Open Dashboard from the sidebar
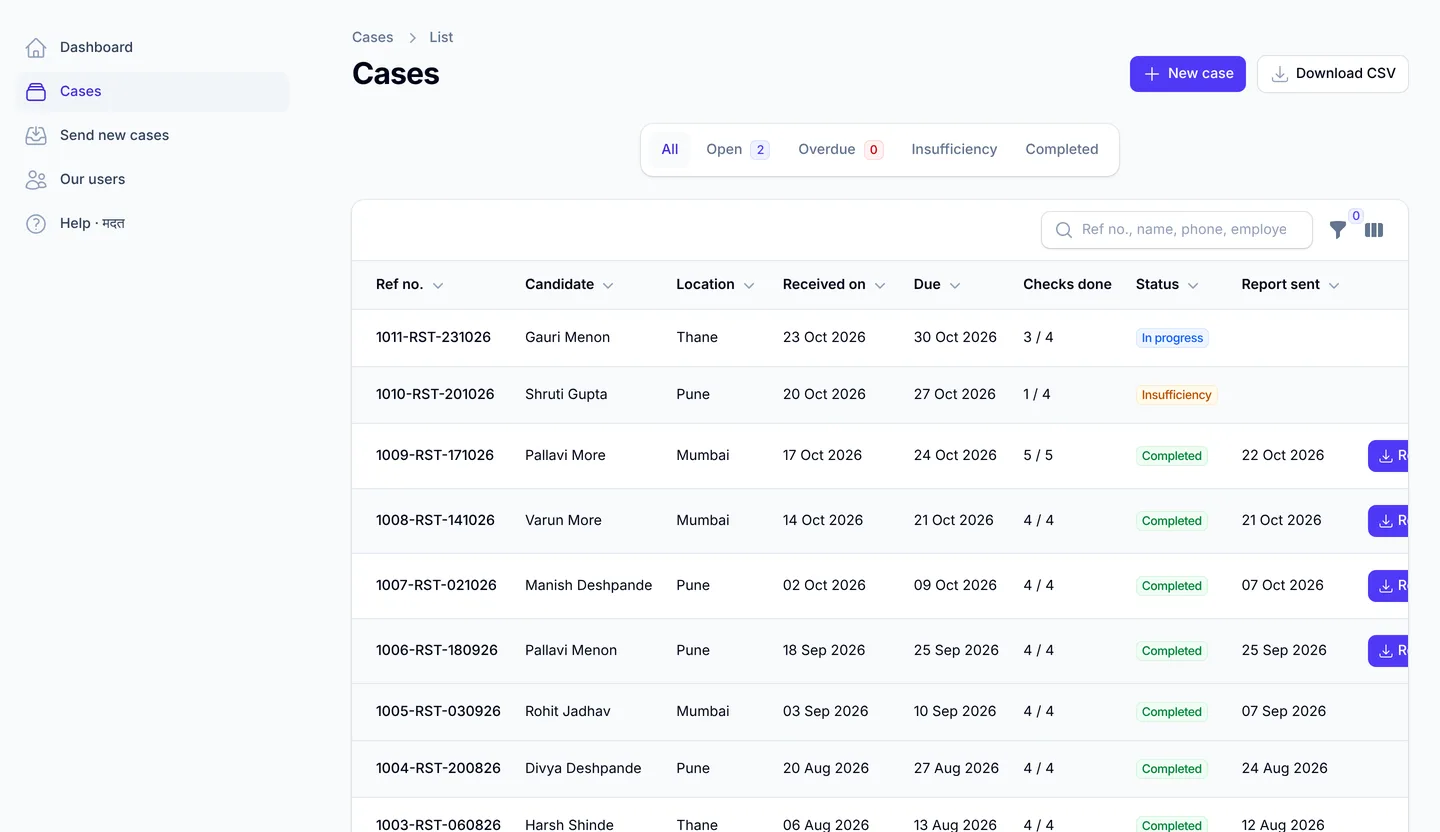Screen dimensions: 1440x832 152,47
